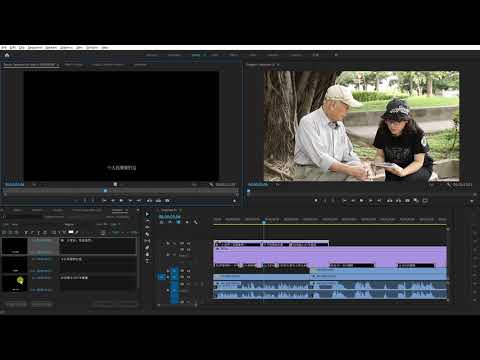Open the Home screen icon
The width and height of the screenshot is (480, 360).
(x=7, y=55)
